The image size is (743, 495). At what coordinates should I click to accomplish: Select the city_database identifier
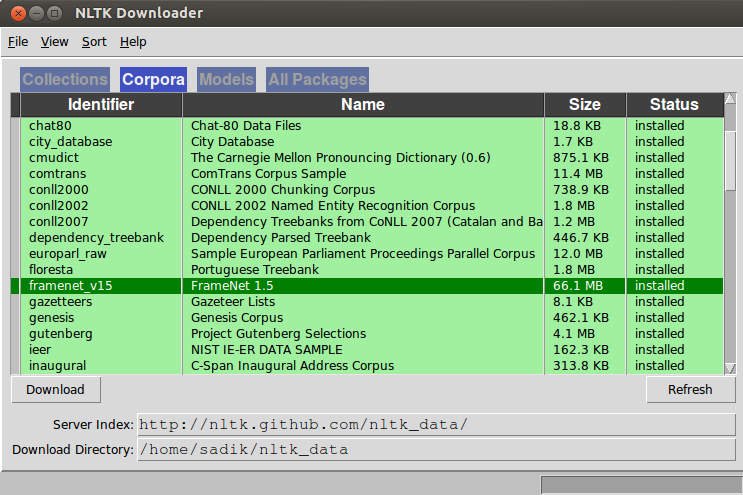(x=71, y=142)
